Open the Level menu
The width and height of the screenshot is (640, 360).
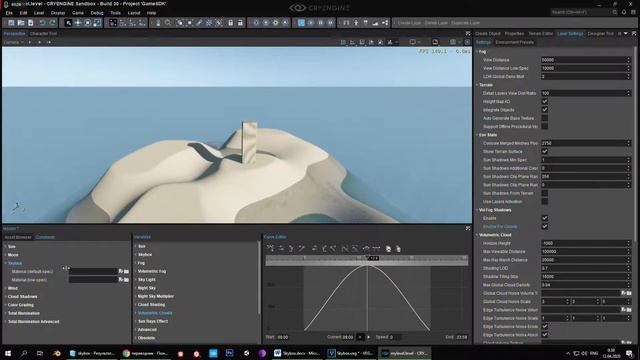(x=39, y=13)
